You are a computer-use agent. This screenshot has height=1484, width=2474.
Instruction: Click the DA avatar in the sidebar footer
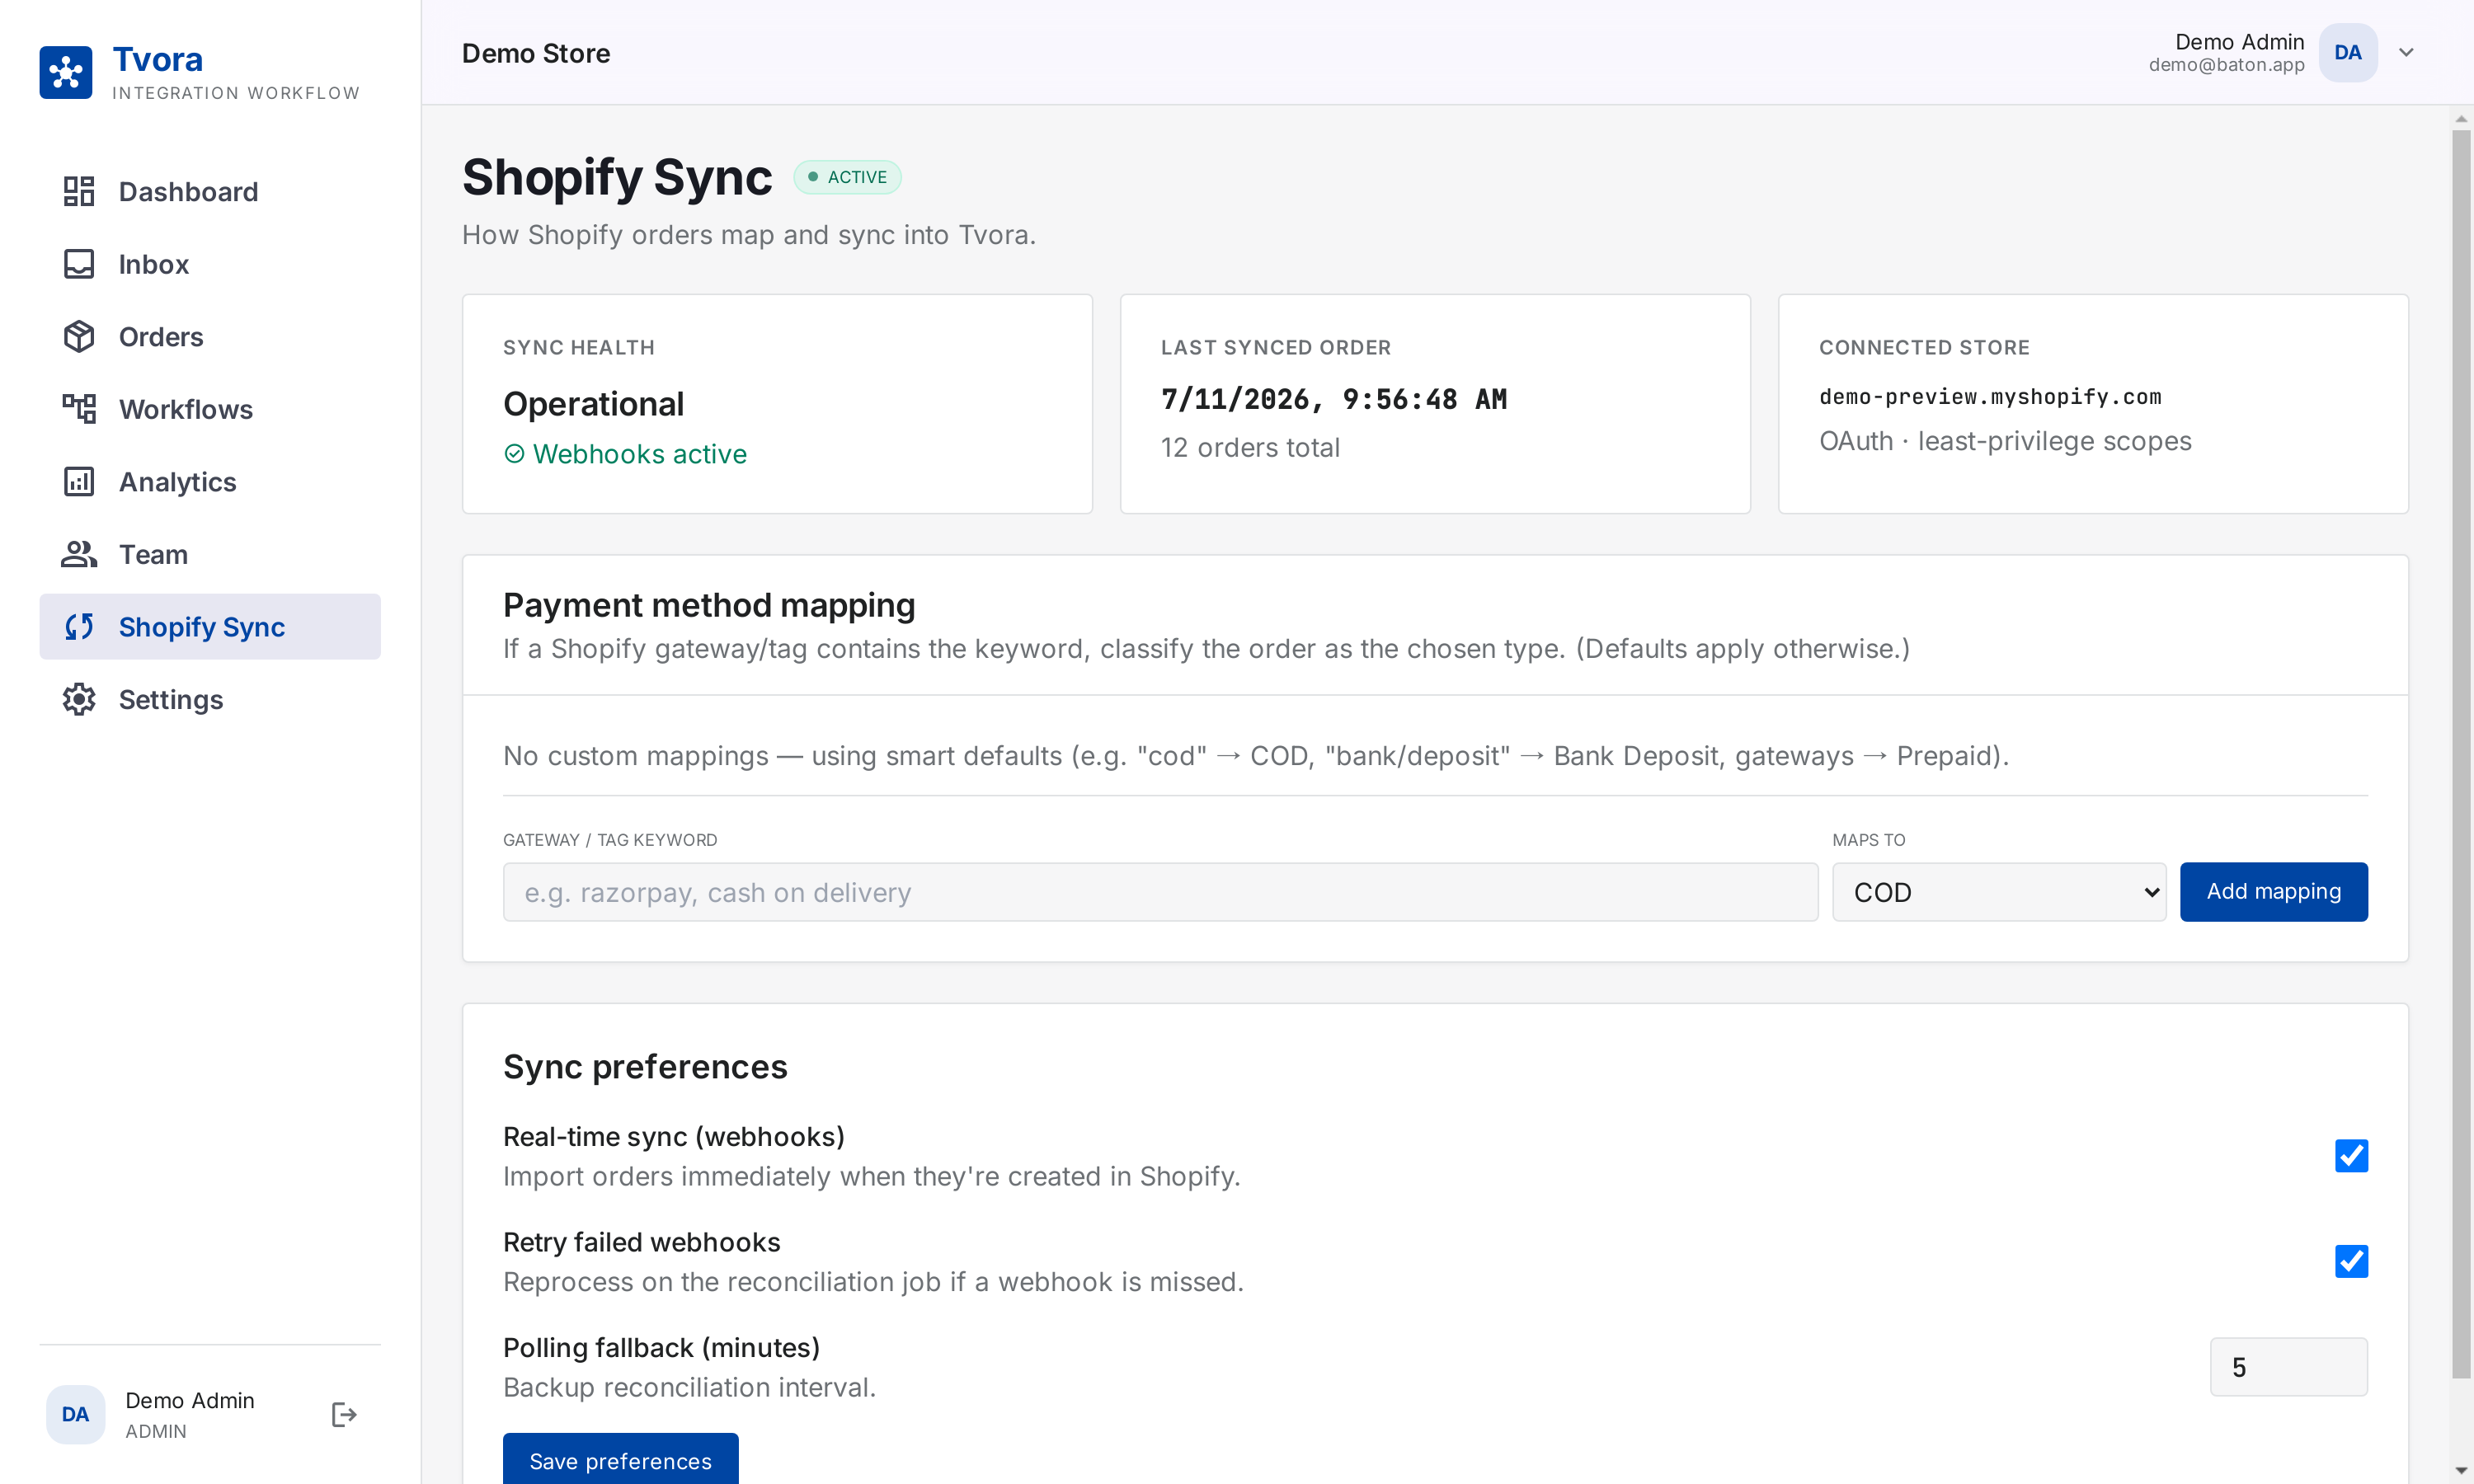click(76, 1415)
